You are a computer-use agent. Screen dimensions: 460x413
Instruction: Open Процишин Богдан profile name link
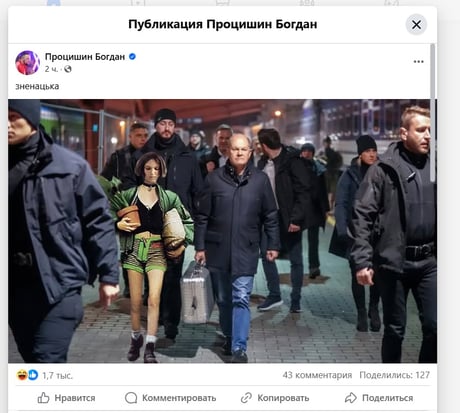click(85, 57)
